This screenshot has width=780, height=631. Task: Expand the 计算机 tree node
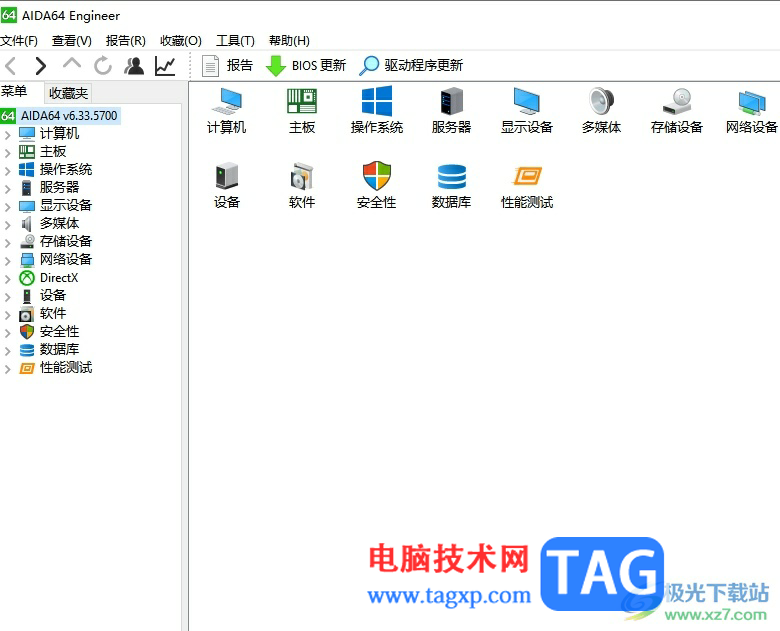coord(7,134)
